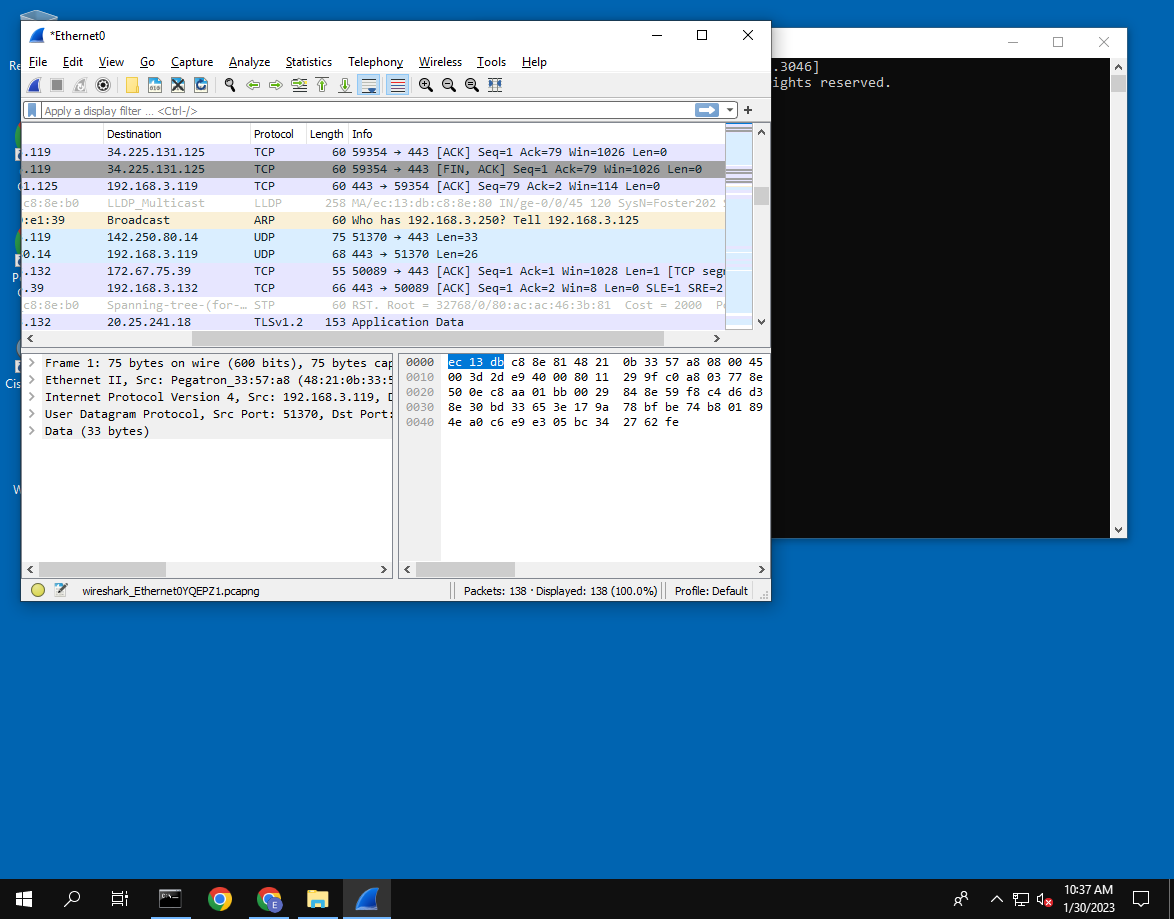The width and height of the screenshot is (1174, 919).
Task: Open the File menu
Action: pos(37,62)
